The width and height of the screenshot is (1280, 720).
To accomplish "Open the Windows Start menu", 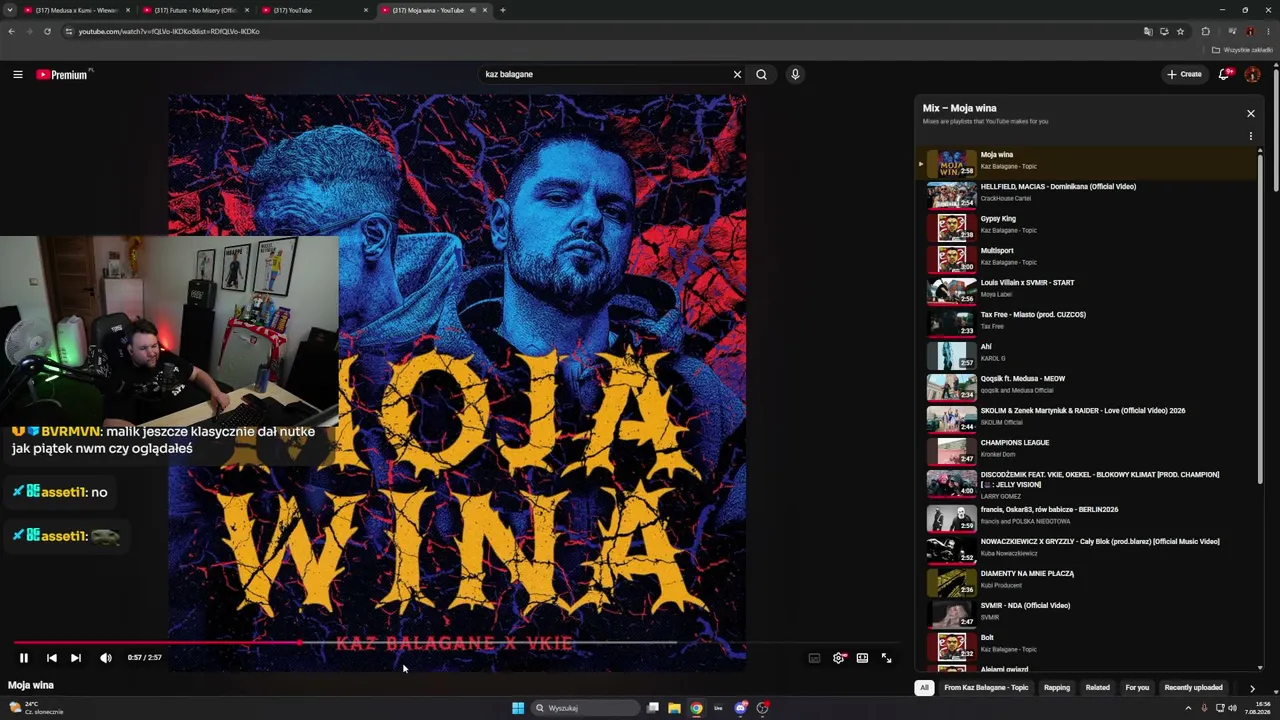I will [x=518, y=708].
